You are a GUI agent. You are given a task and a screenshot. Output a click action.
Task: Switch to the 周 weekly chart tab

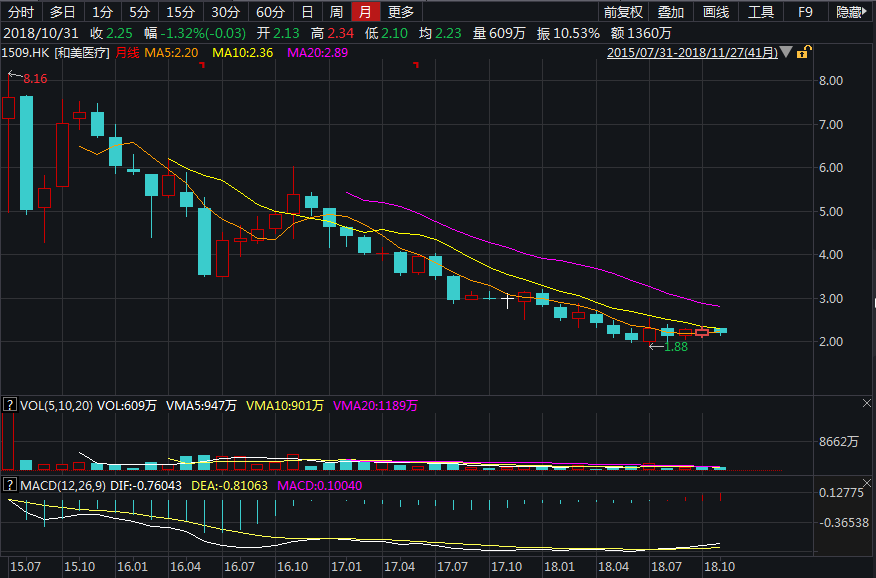tap(337, 12)
